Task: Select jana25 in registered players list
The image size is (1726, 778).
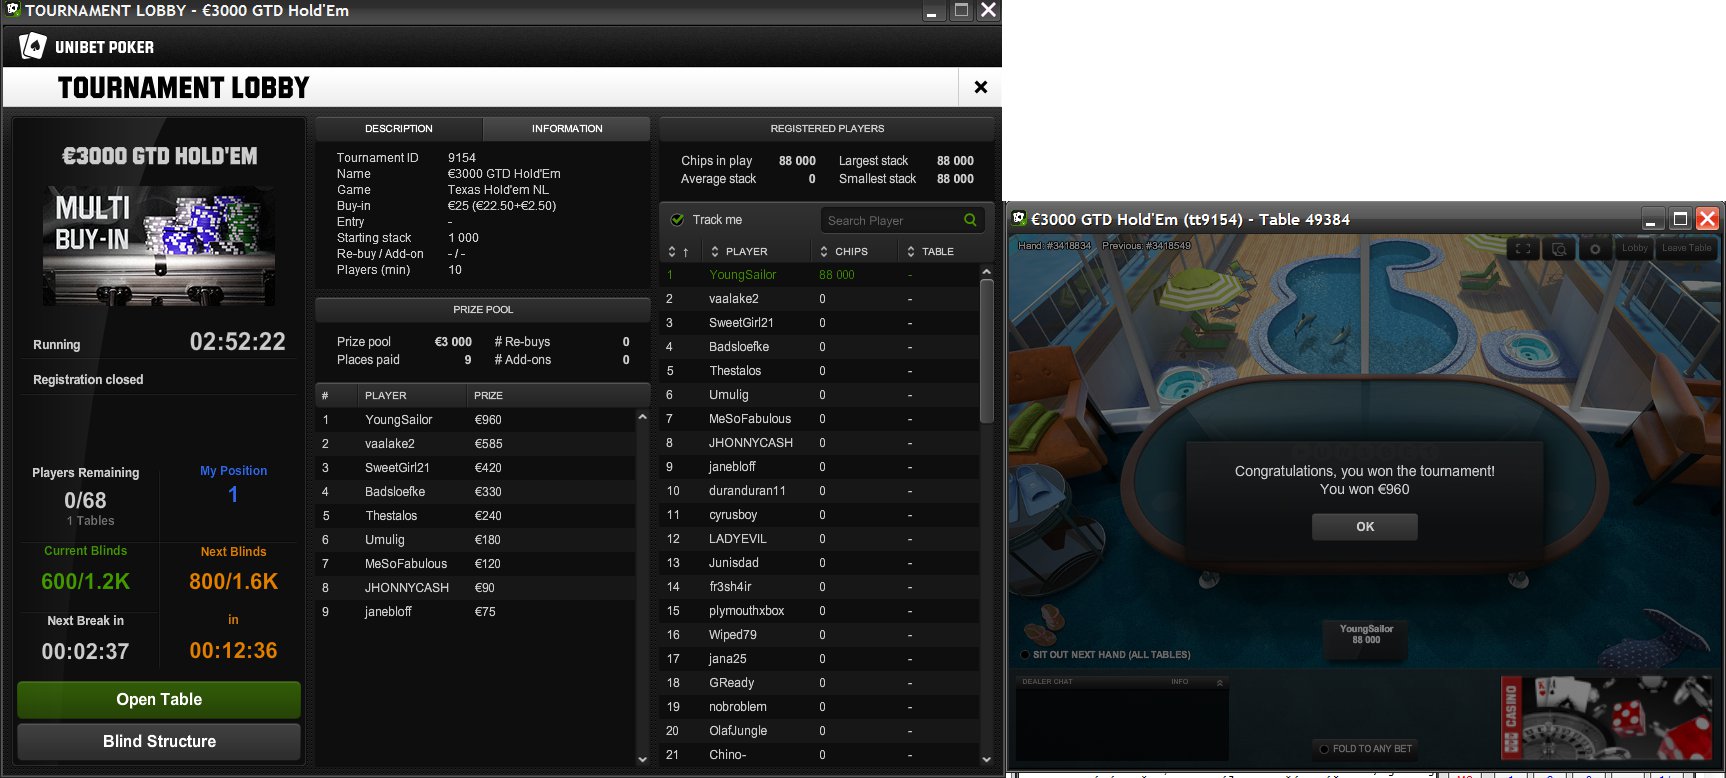Action: (x=820, y=659)
